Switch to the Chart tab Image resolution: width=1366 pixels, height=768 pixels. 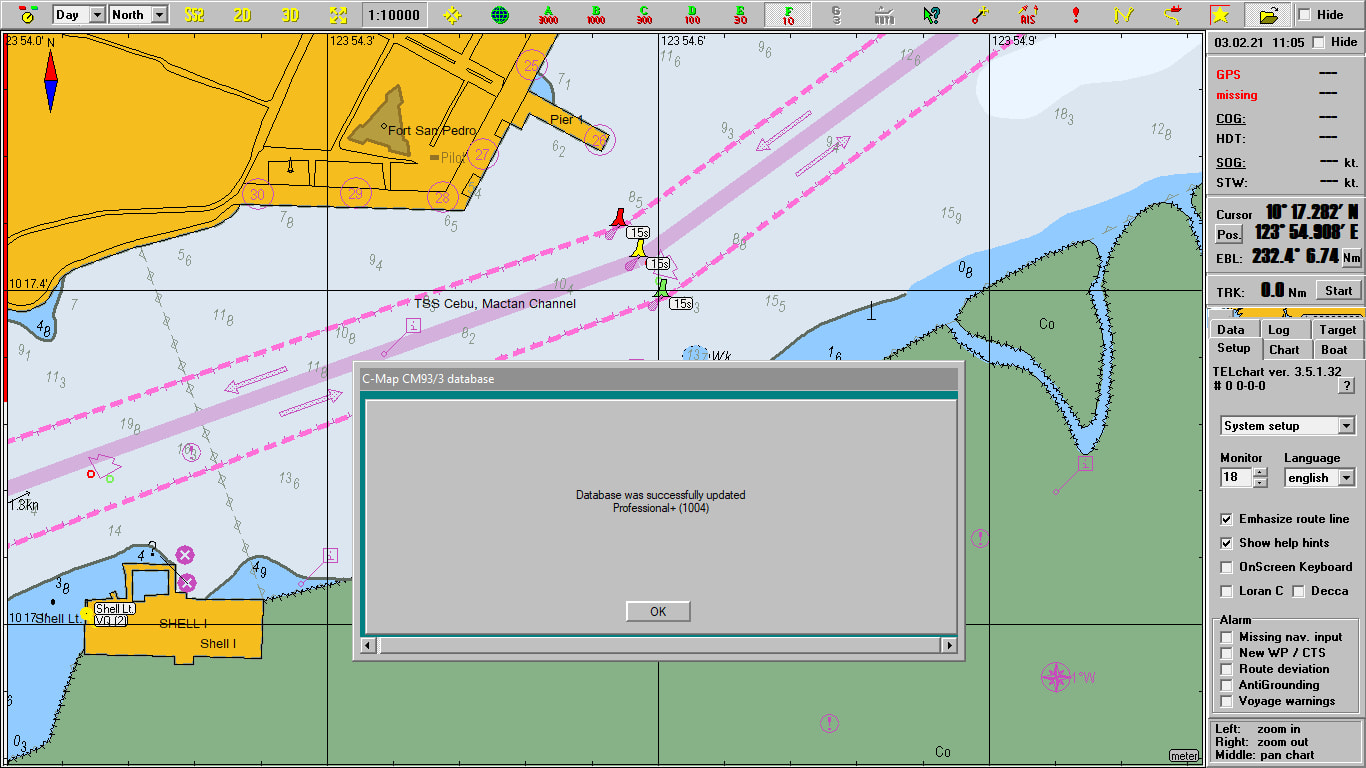pos(1284,350)
